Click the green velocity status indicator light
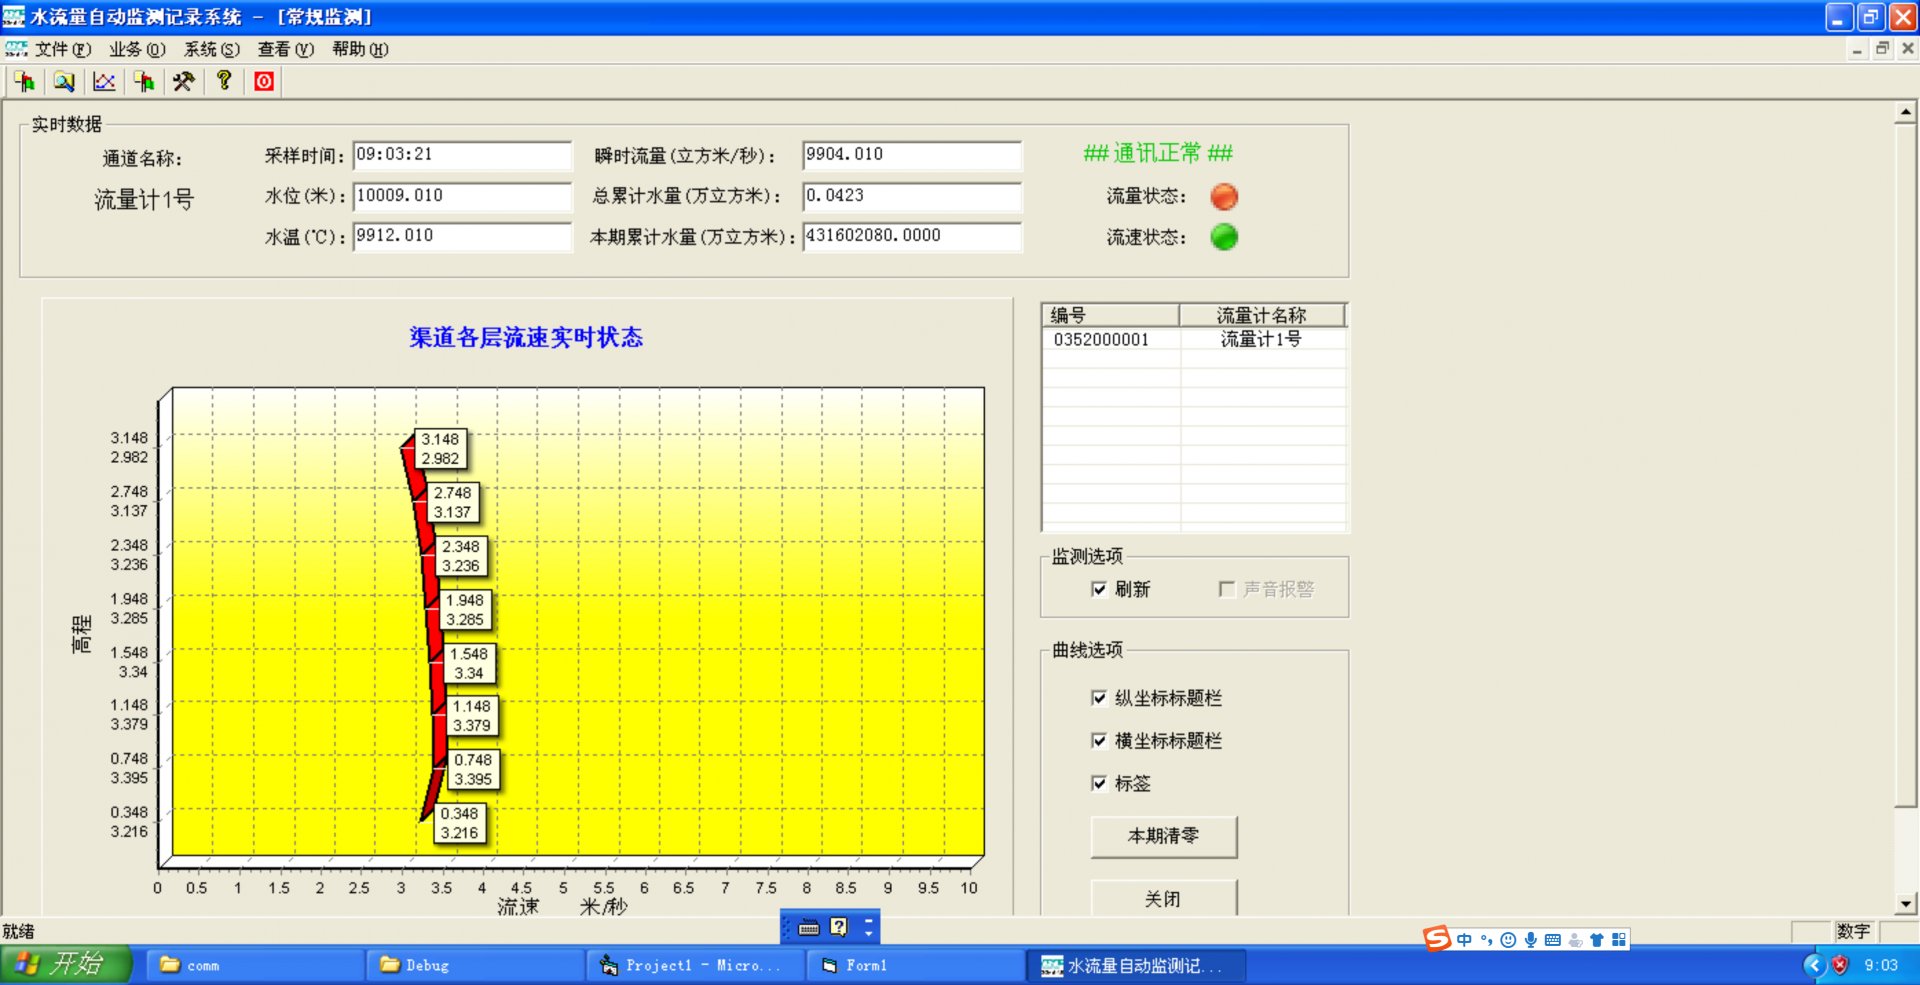Viewport: 1920px width, 985px height. pos(1224,237)
